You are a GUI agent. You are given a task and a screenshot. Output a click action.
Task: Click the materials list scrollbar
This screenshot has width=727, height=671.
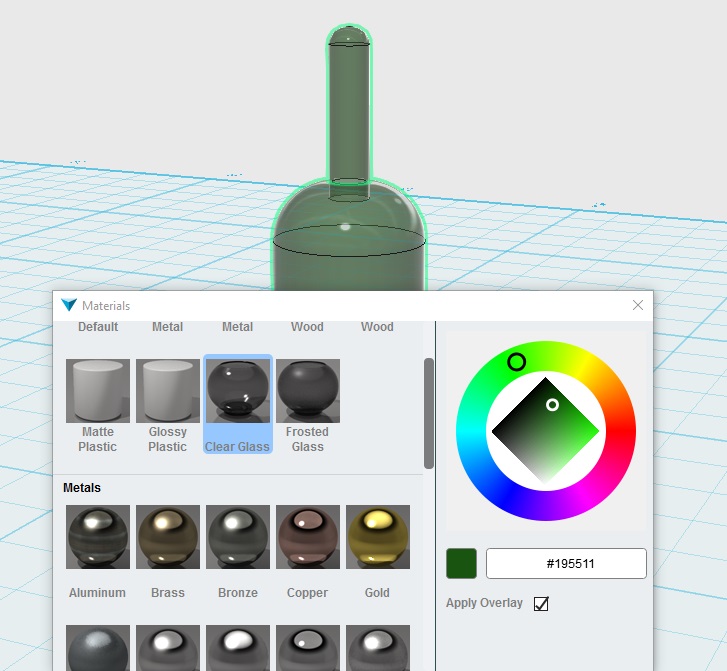click(x=429, y=413)
